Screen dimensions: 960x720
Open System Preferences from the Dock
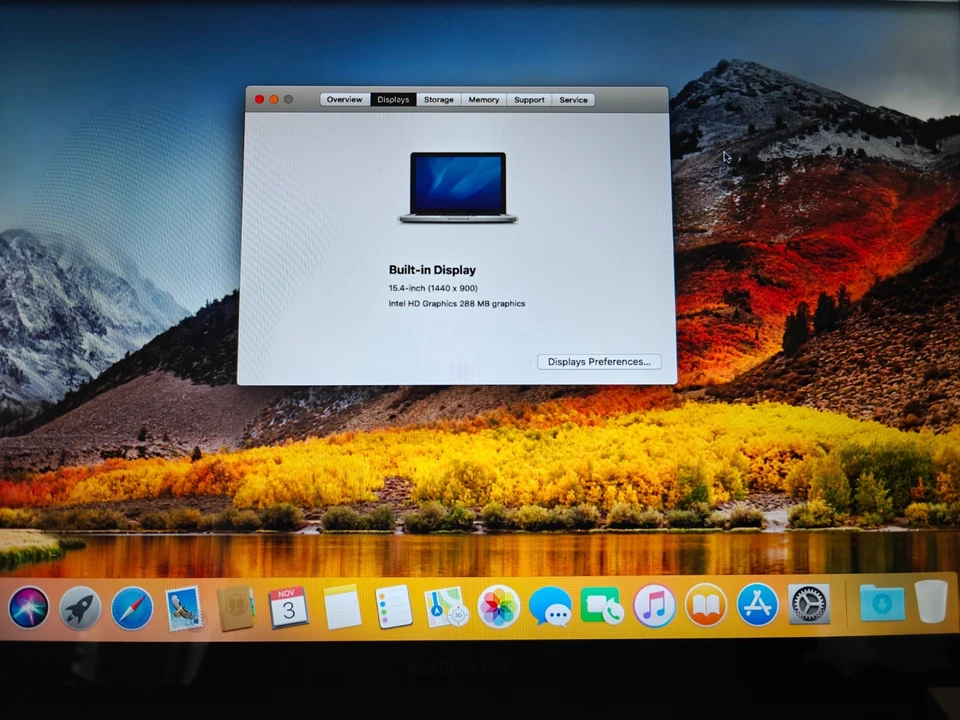pos(809,605)
